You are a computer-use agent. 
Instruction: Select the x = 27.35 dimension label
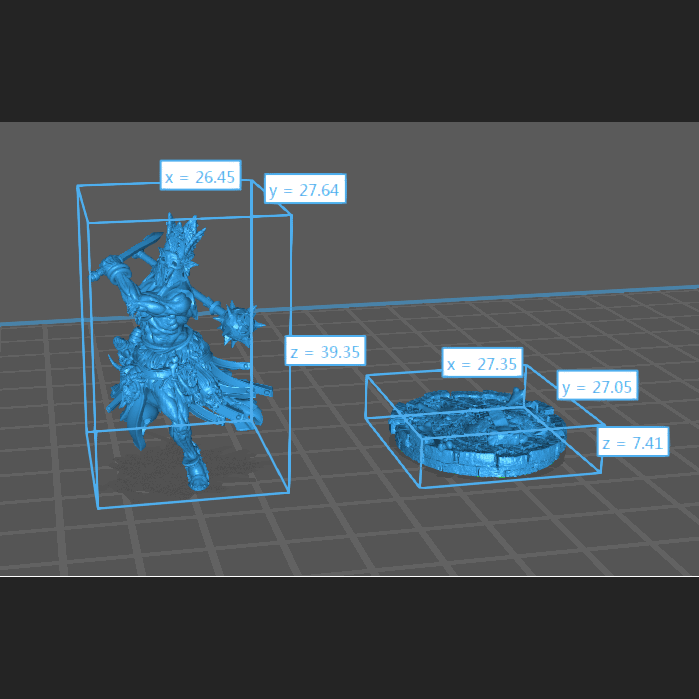[482, 364]
